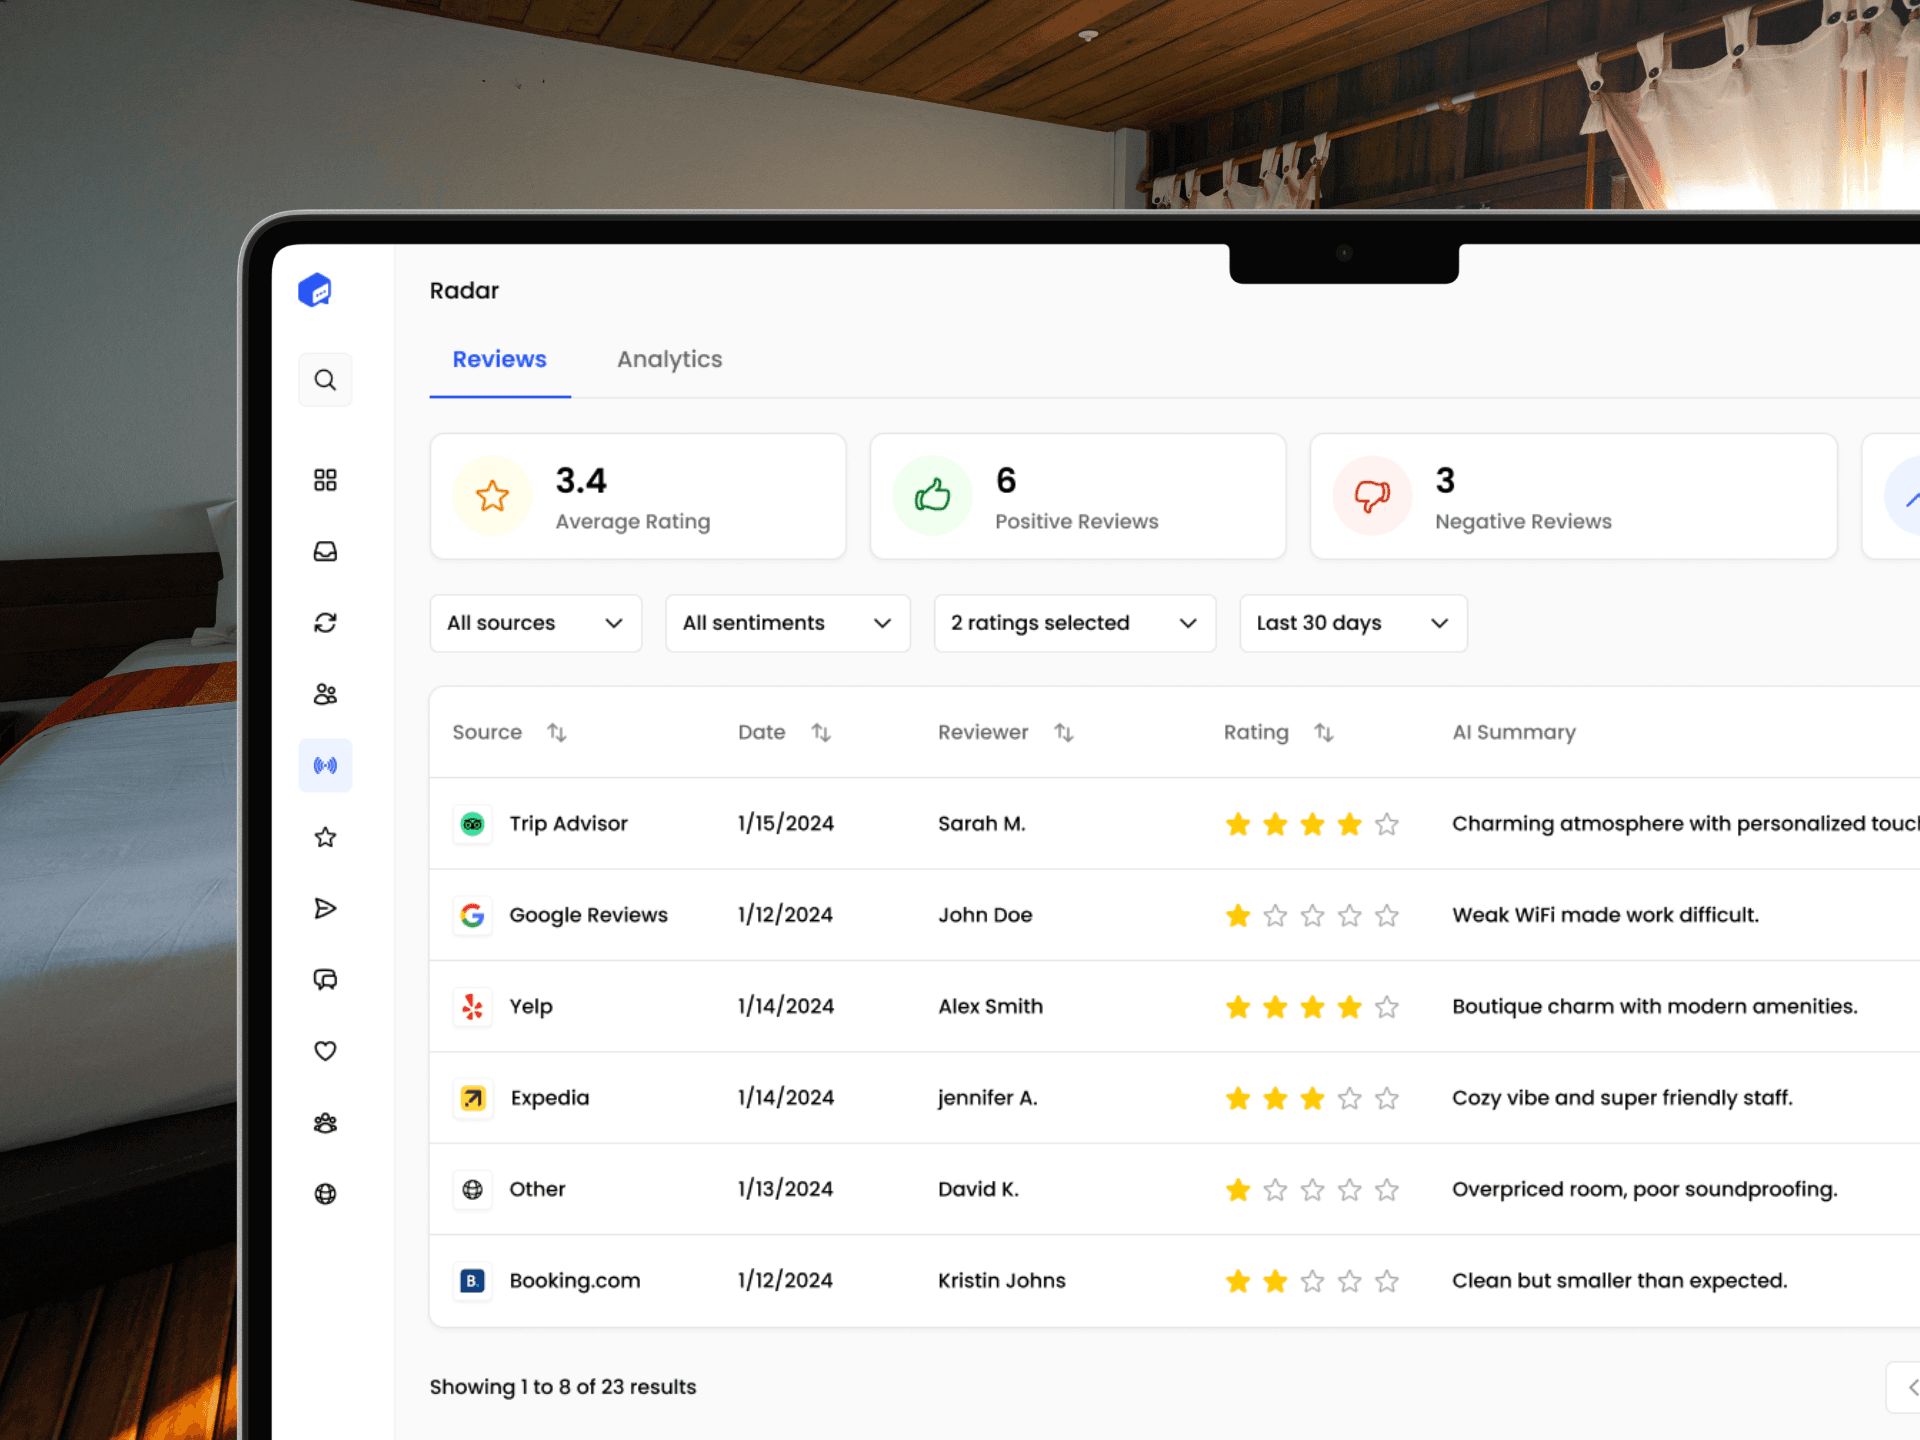Open the dashboard grid icon
The image size is (1920, 1440).
[325, 480]
